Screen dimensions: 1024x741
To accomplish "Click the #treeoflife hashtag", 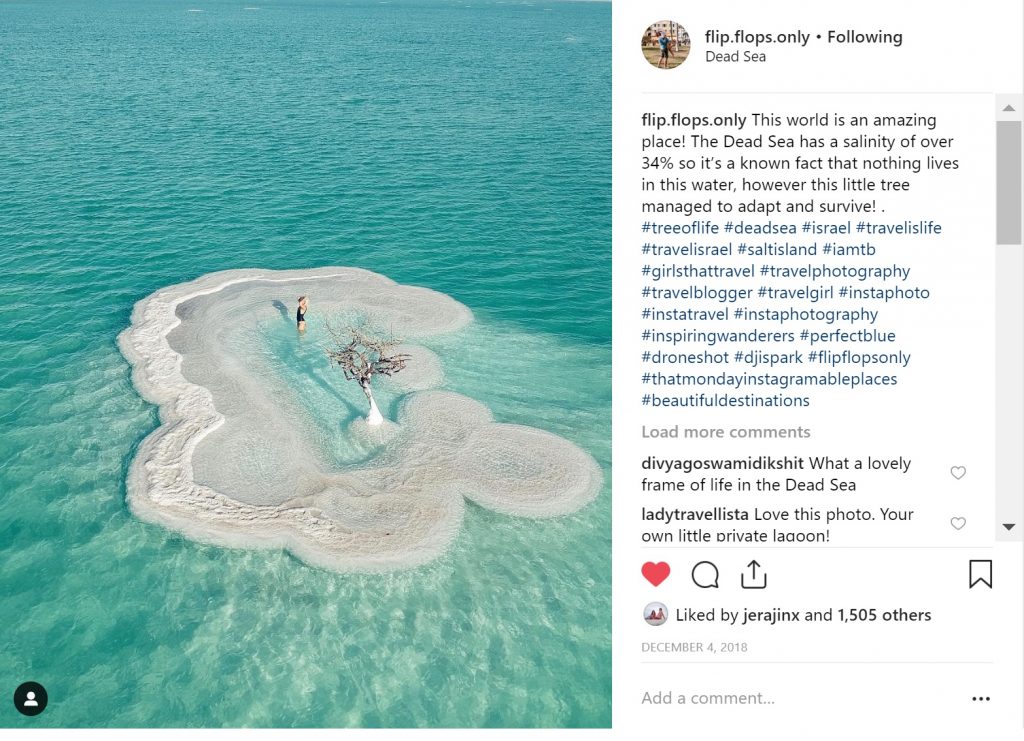I will 680,228.
